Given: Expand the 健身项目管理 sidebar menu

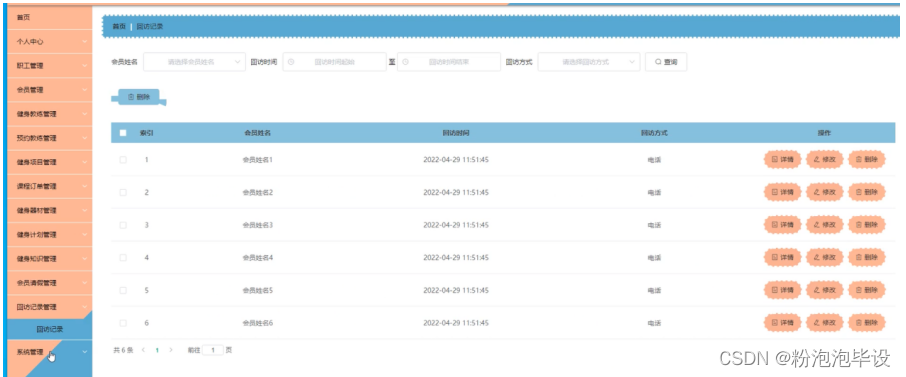Looking at the screenshot, I should (49, 162).
